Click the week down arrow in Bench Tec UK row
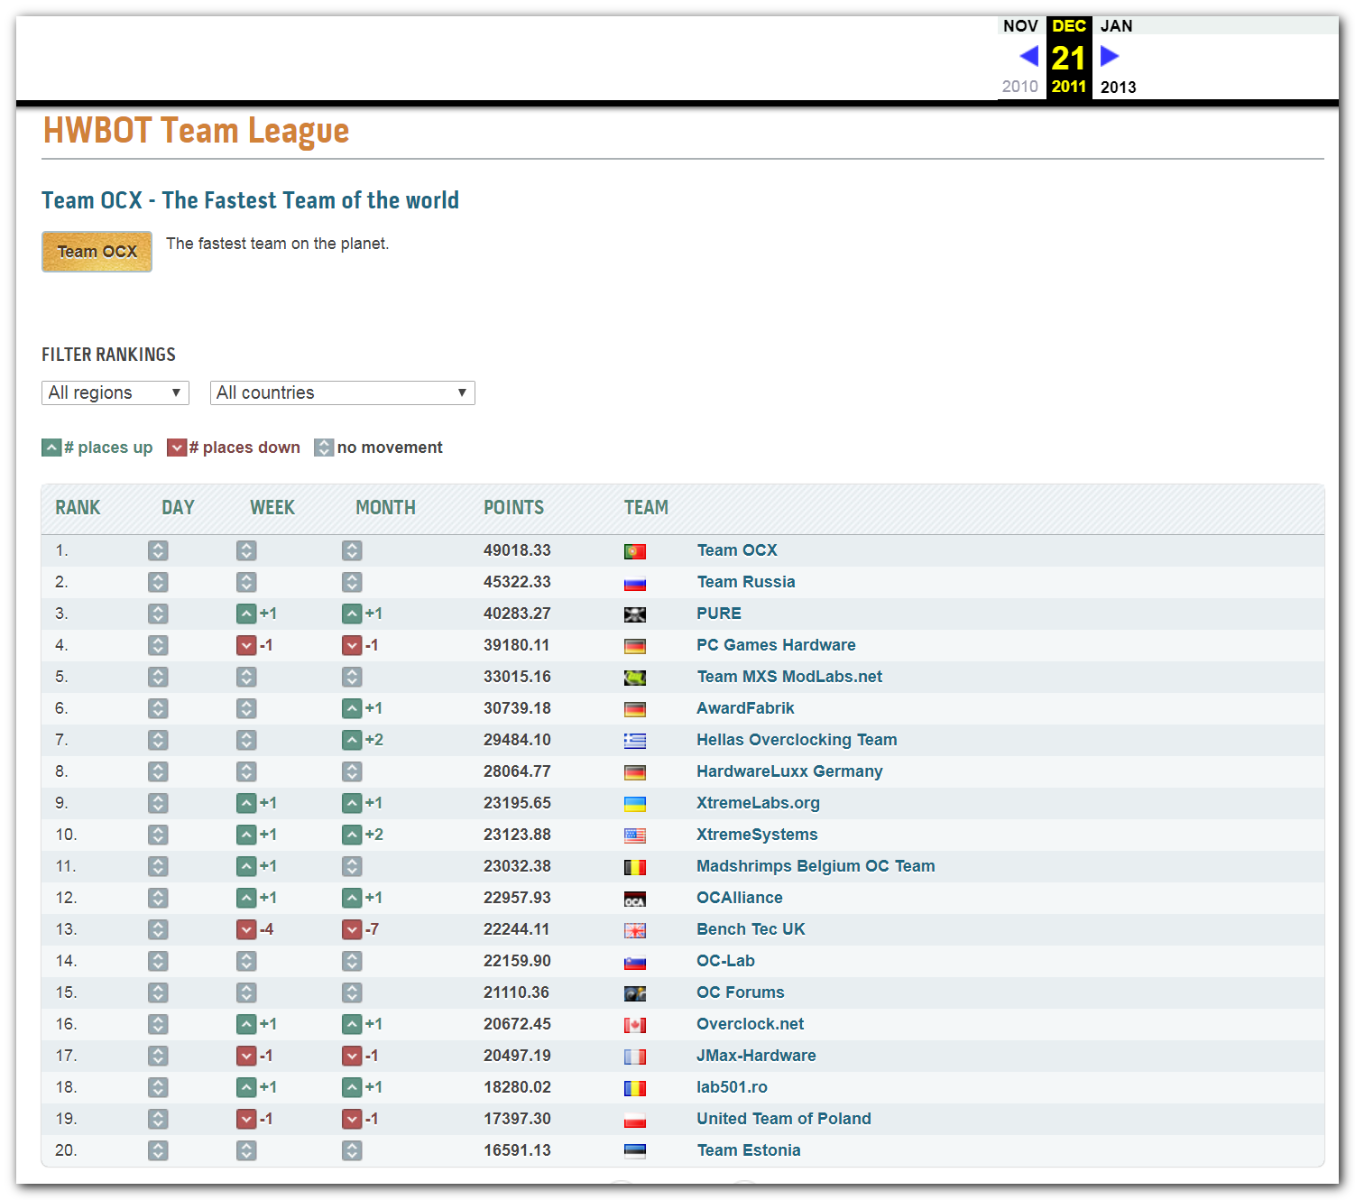Image resolution: width=1355 pixels, height=1200 pixels. 246,930
